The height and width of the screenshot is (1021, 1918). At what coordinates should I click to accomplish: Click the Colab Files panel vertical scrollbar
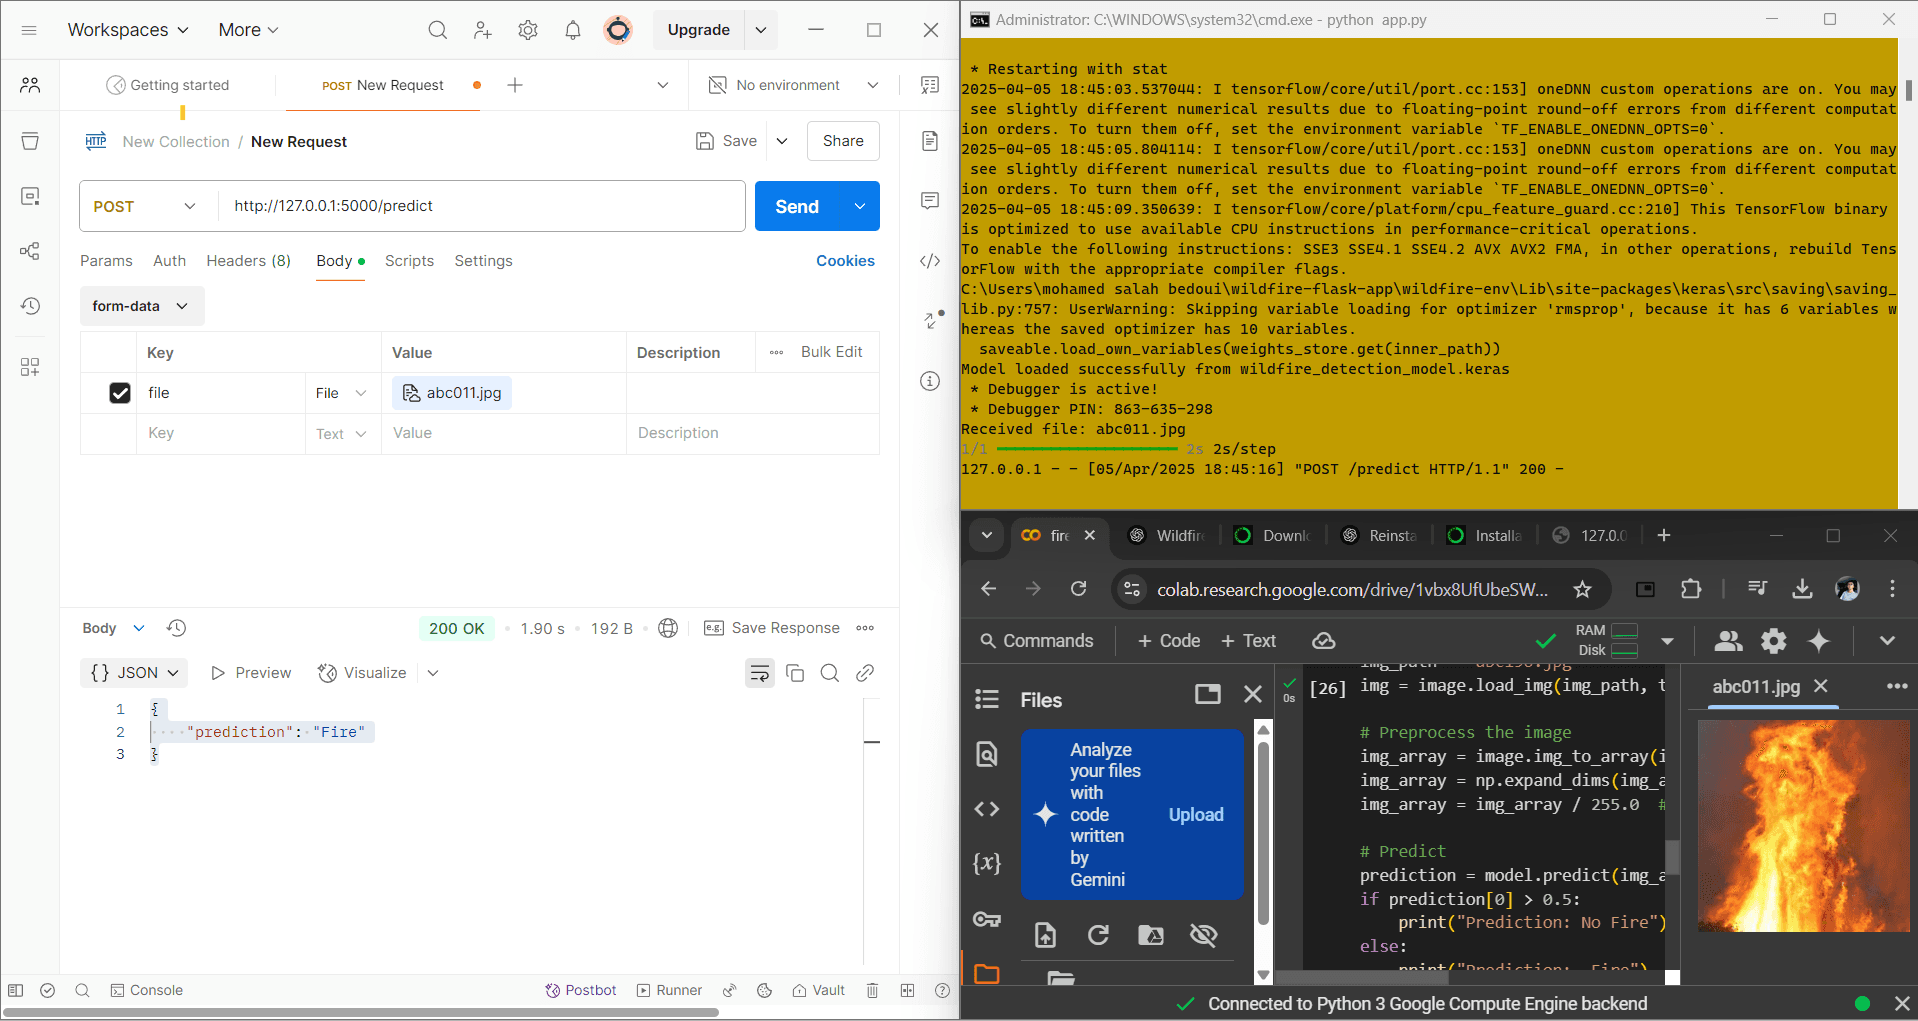tap(1263, 835)
